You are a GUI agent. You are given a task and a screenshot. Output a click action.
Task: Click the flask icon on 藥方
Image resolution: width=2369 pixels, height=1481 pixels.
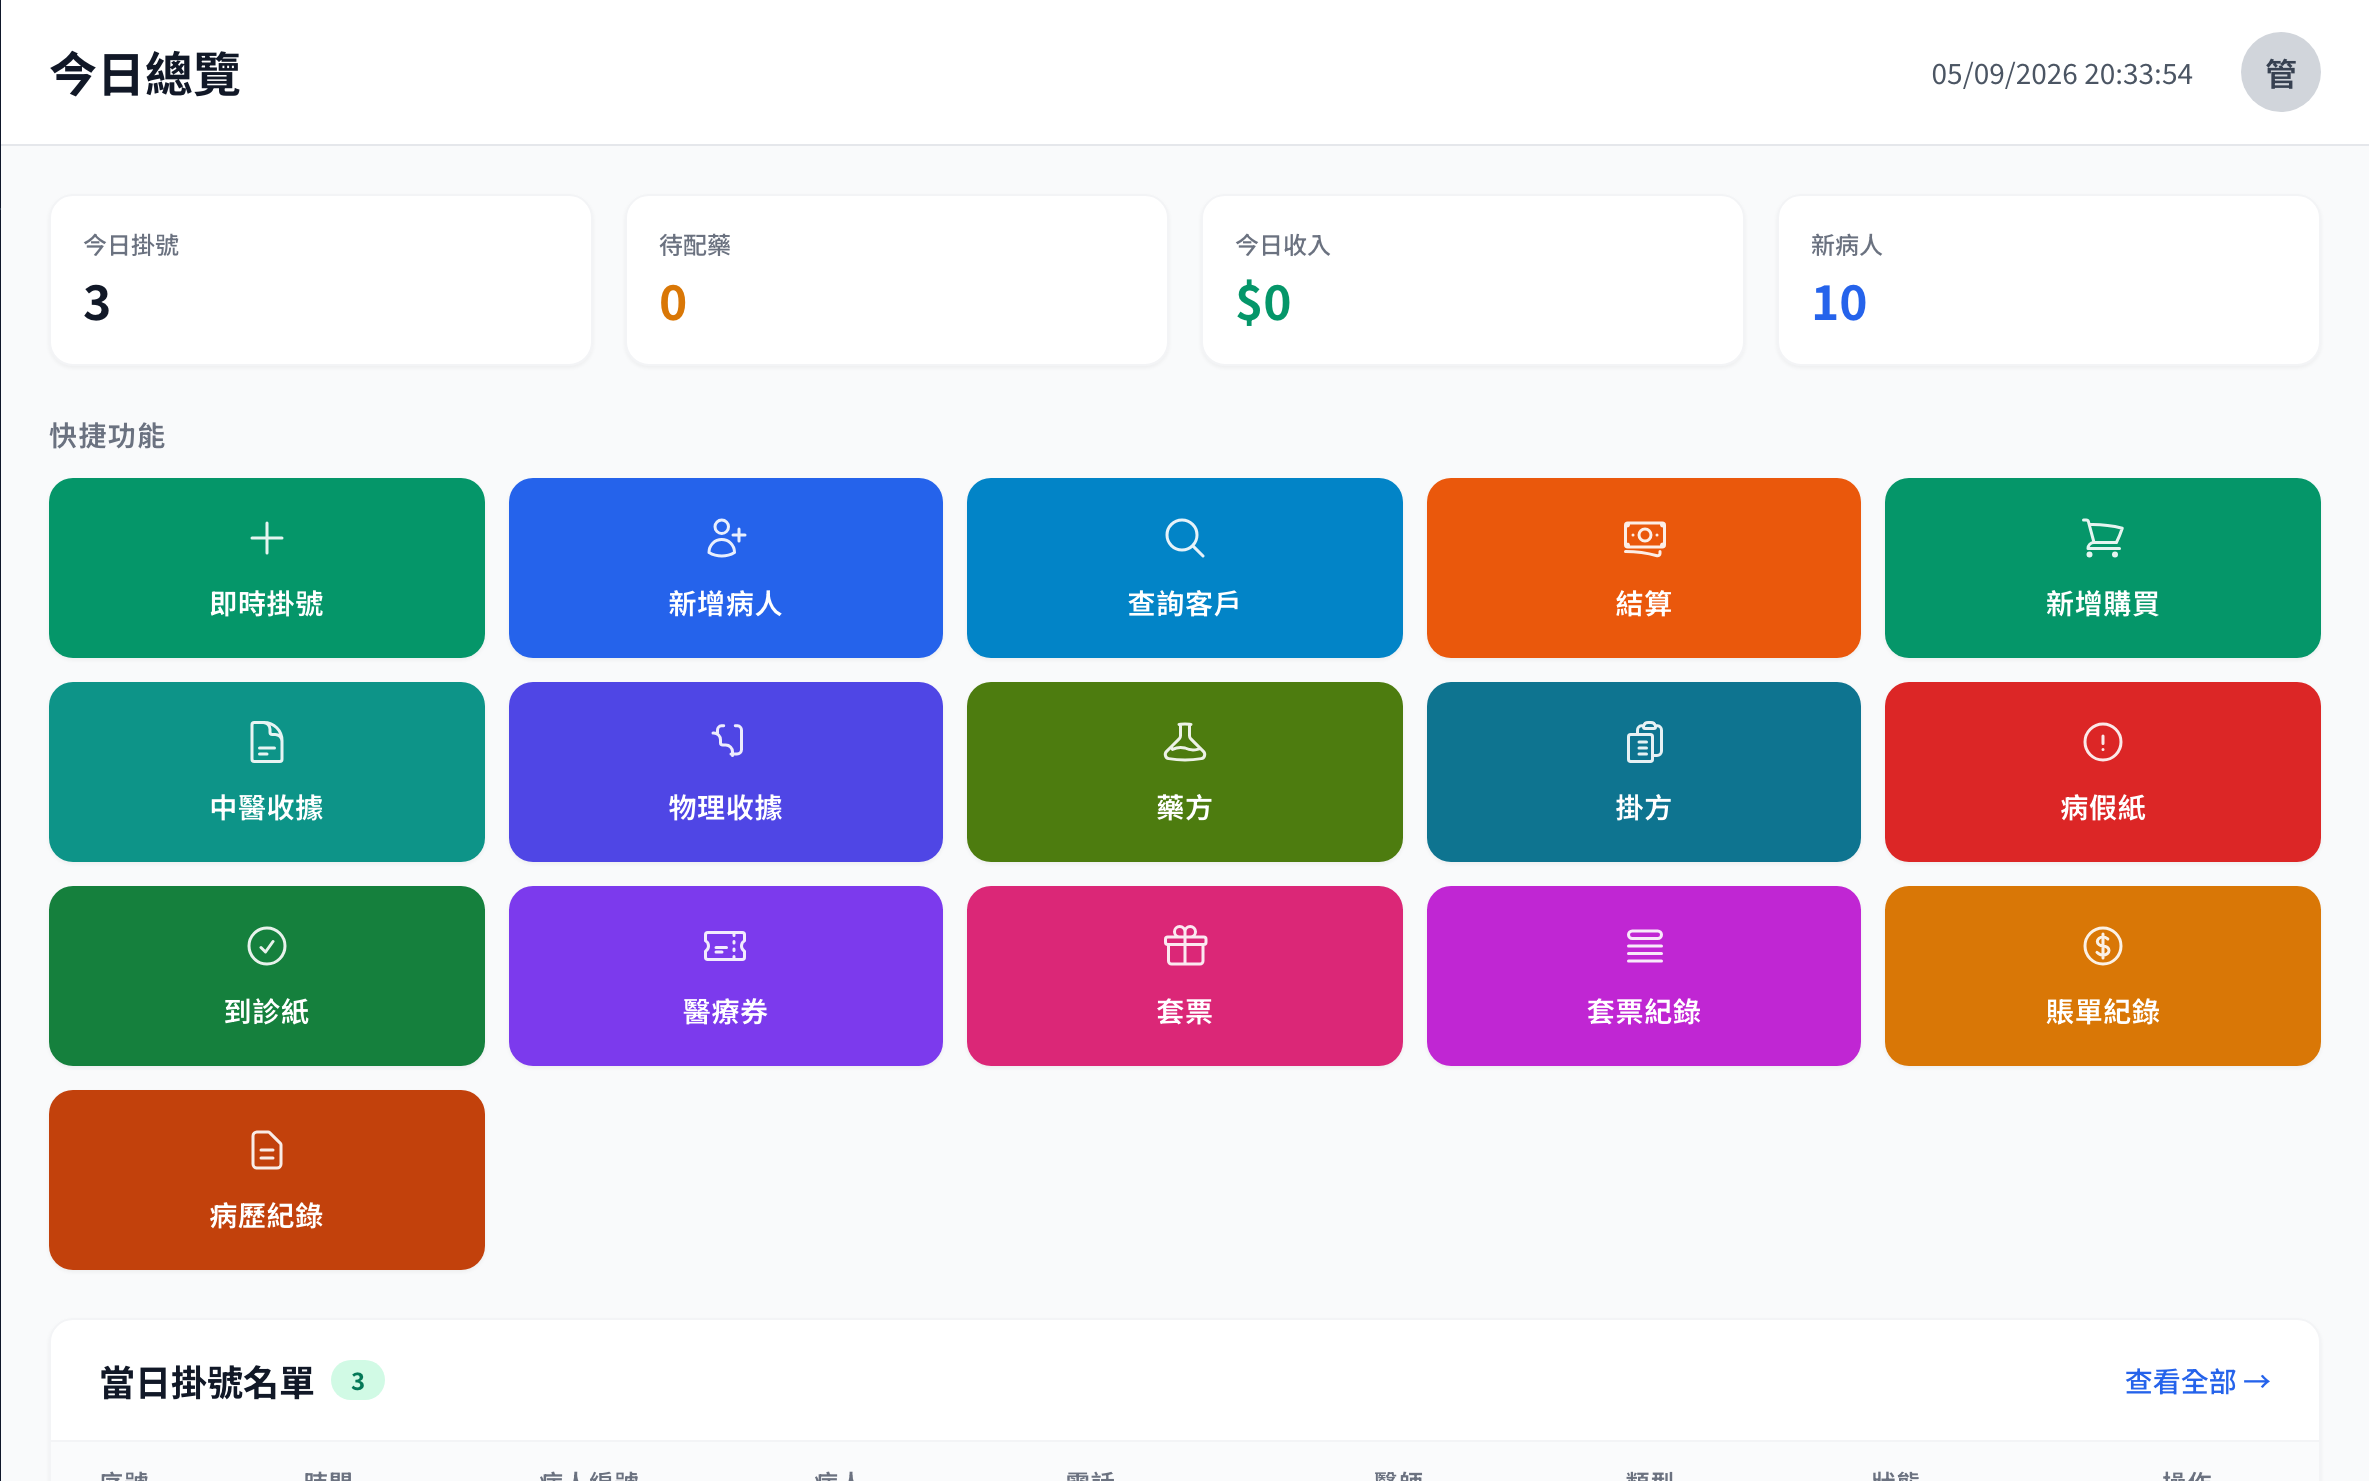pyautogui.click(x=1184, y=742)
